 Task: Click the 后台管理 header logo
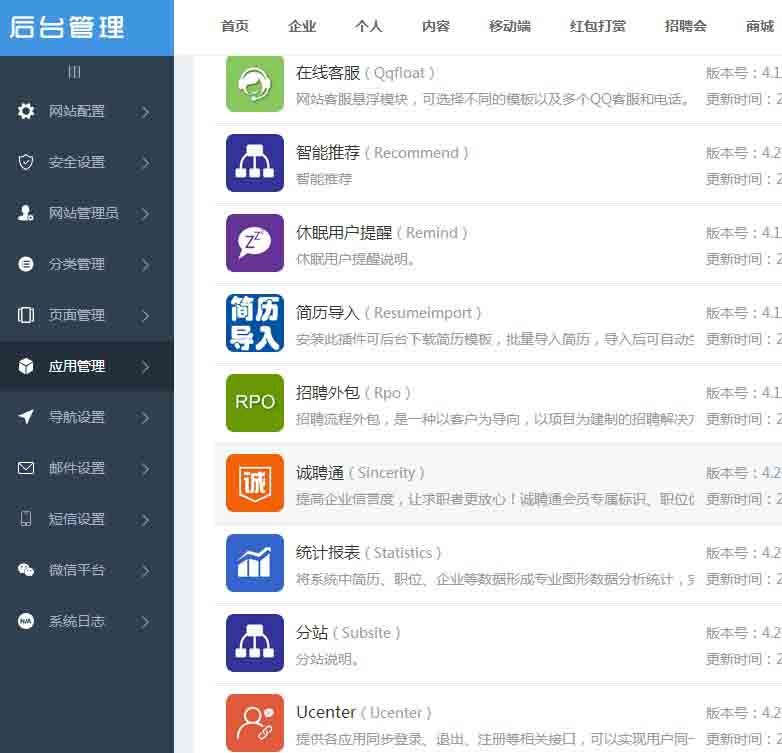point(68,27)
